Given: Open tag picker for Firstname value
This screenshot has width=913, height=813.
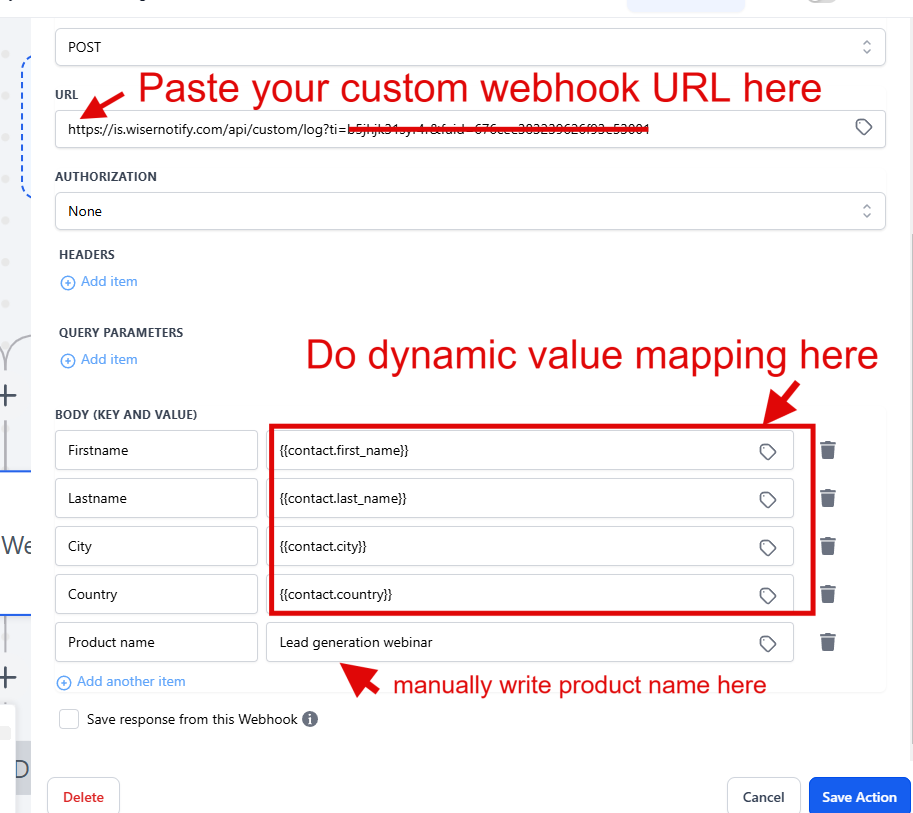Looking at the screenshot, I should pos(767,451).
